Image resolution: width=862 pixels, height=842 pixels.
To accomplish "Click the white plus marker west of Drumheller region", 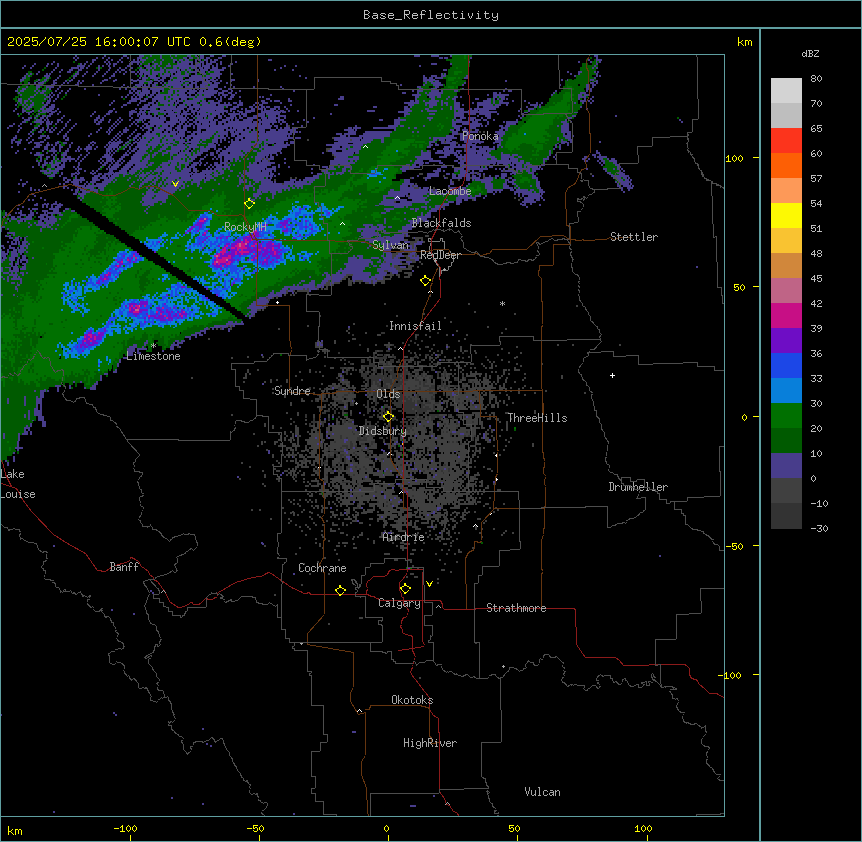I will pyautogui.click(x=612, y=375).
